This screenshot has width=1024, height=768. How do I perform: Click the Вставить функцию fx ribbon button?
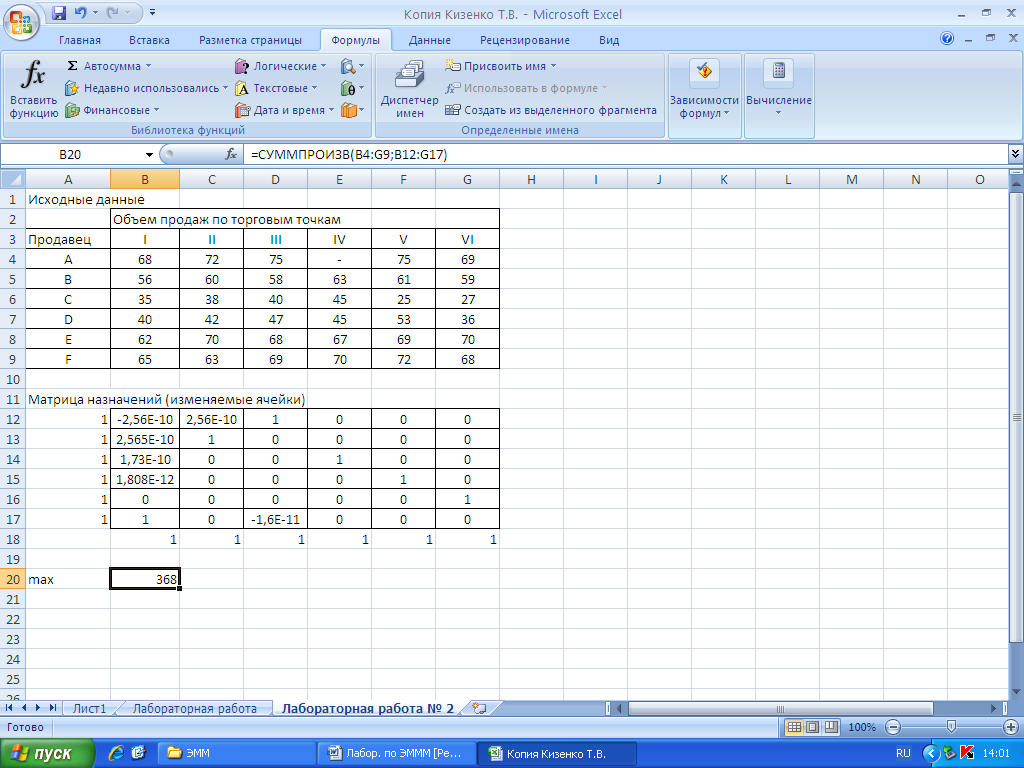coord(34,90)
